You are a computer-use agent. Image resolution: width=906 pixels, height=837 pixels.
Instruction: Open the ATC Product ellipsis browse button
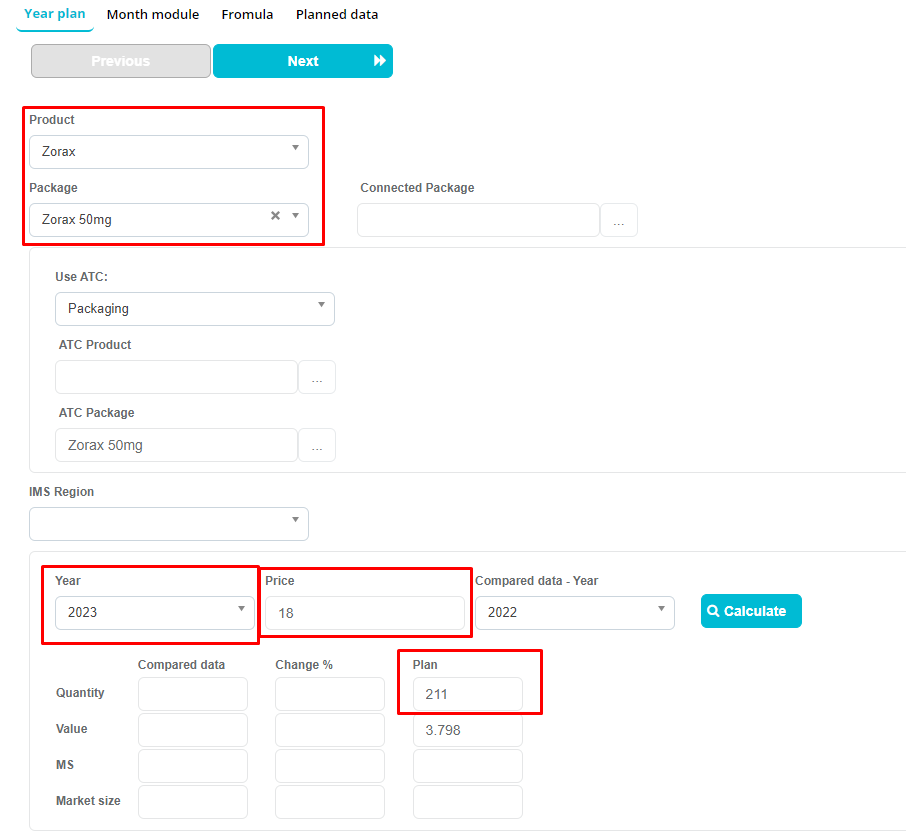[x=316, y=378]
